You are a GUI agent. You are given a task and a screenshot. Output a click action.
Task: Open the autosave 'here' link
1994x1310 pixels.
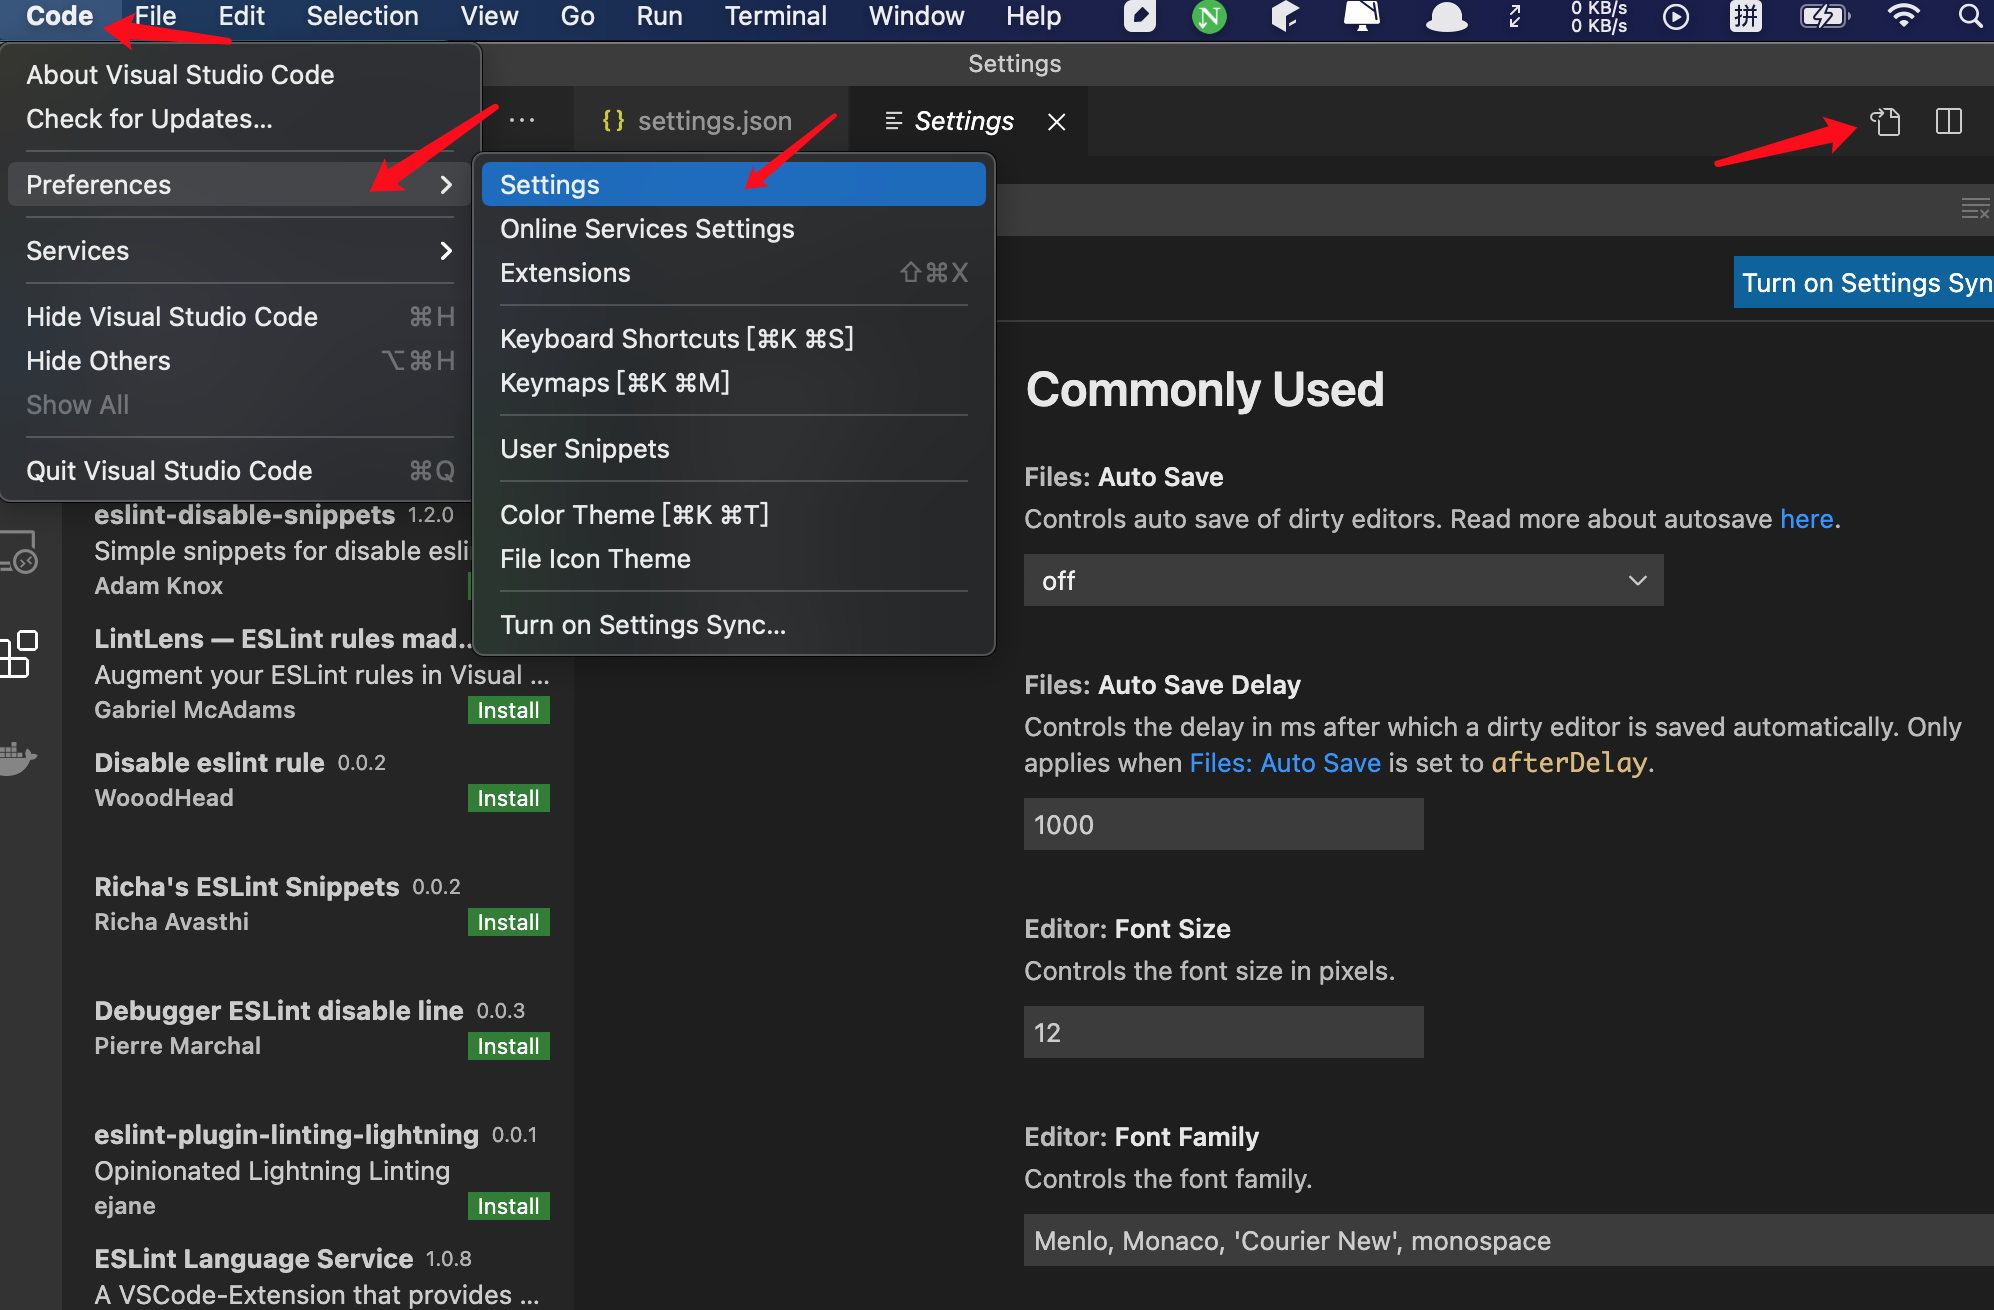coord(1806,519)
